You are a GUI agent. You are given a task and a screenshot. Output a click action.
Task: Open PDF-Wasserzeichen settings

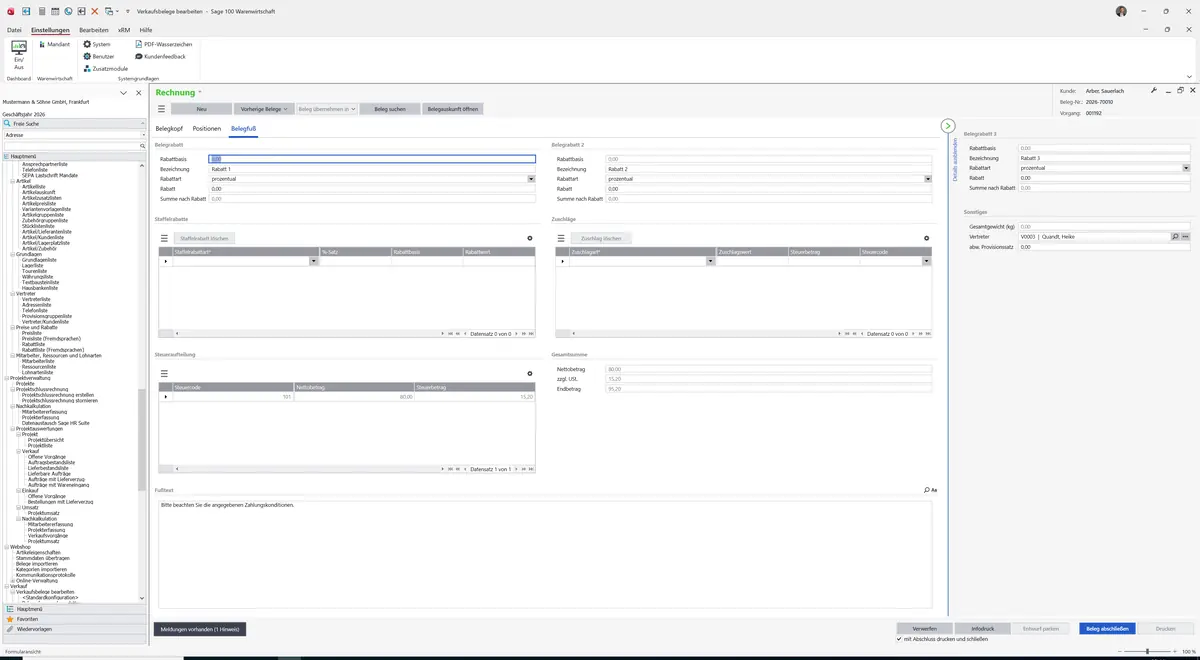tap(163, 45)
